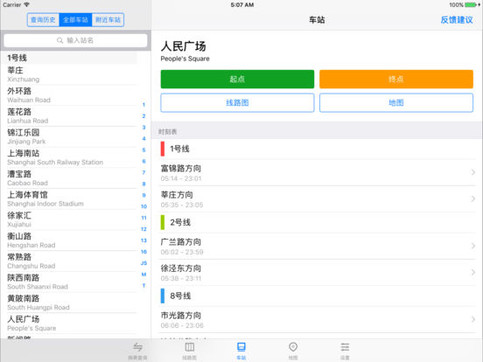Click blue Line 8 color marker
Screen dimensions: 483x362
163,296
